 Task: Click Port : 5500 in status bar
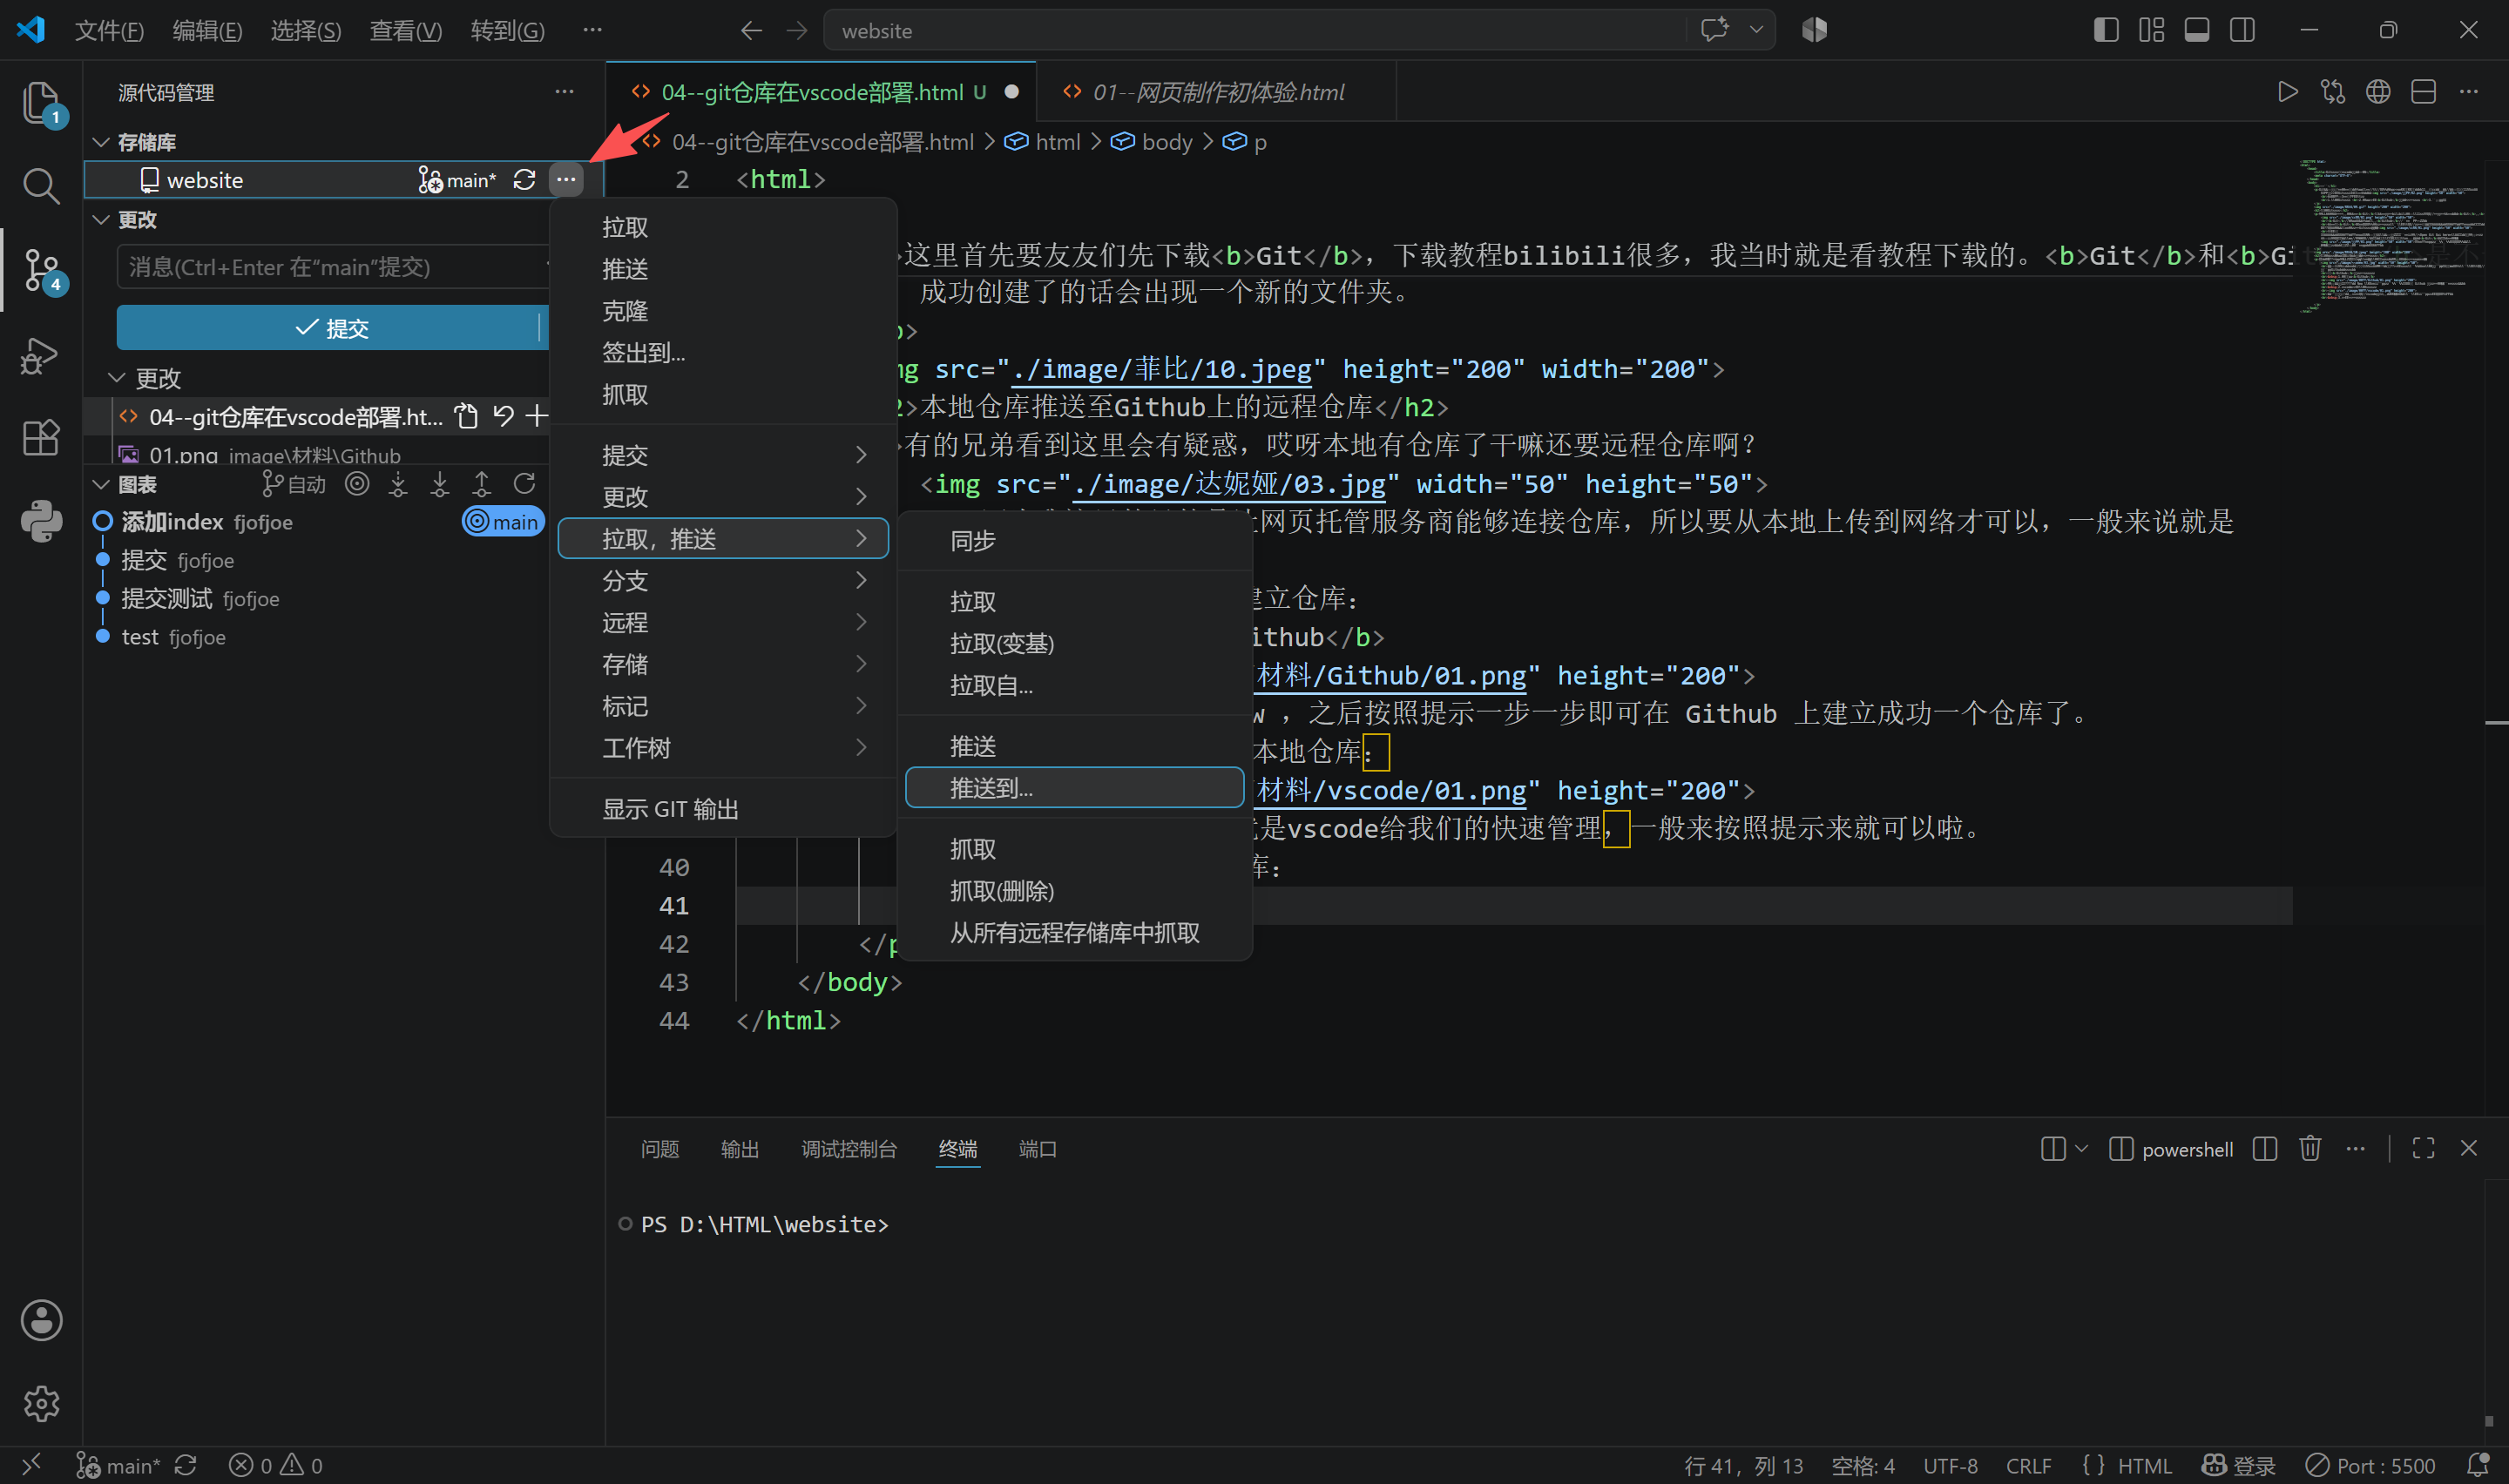tap(2369, 1465)
